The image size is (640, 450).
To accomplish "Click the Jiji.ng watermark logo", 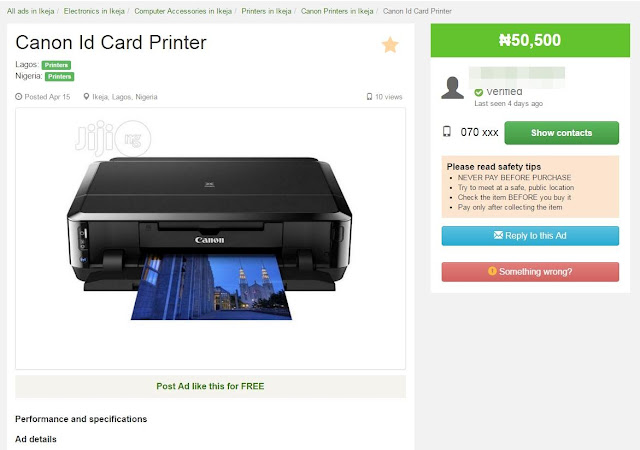I will [113, 138].
